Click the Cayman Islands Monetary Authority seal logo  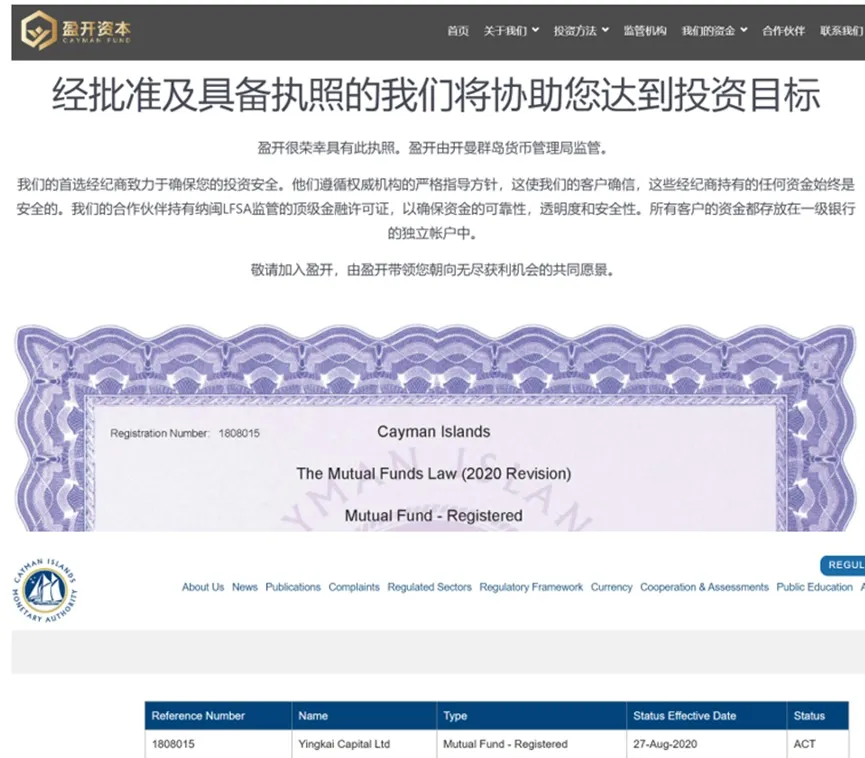pos(45,591)
